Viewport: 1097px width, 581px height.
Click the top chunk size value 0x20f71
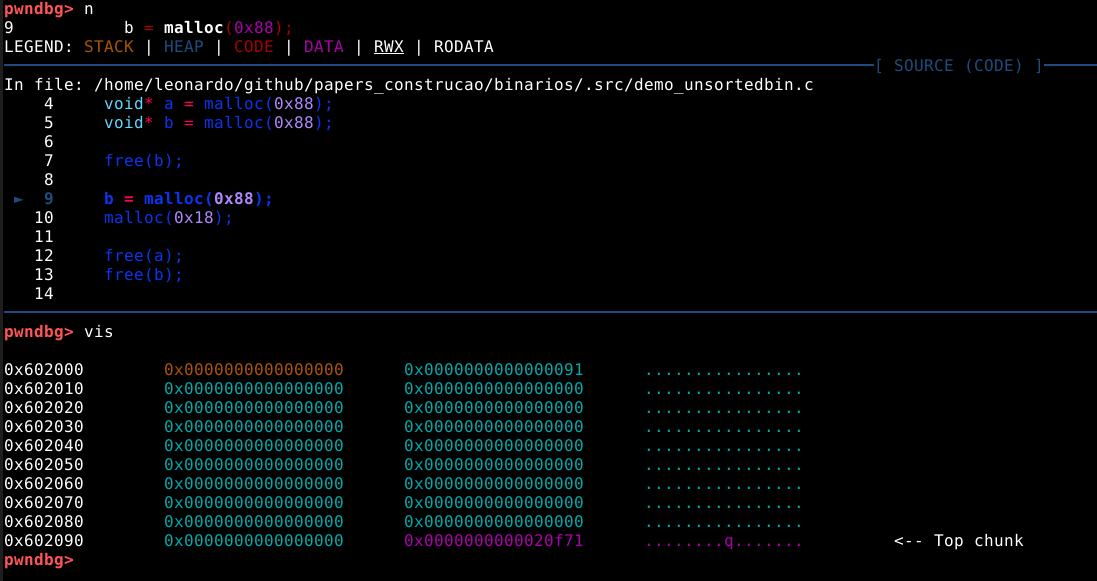tap(493, 541)
